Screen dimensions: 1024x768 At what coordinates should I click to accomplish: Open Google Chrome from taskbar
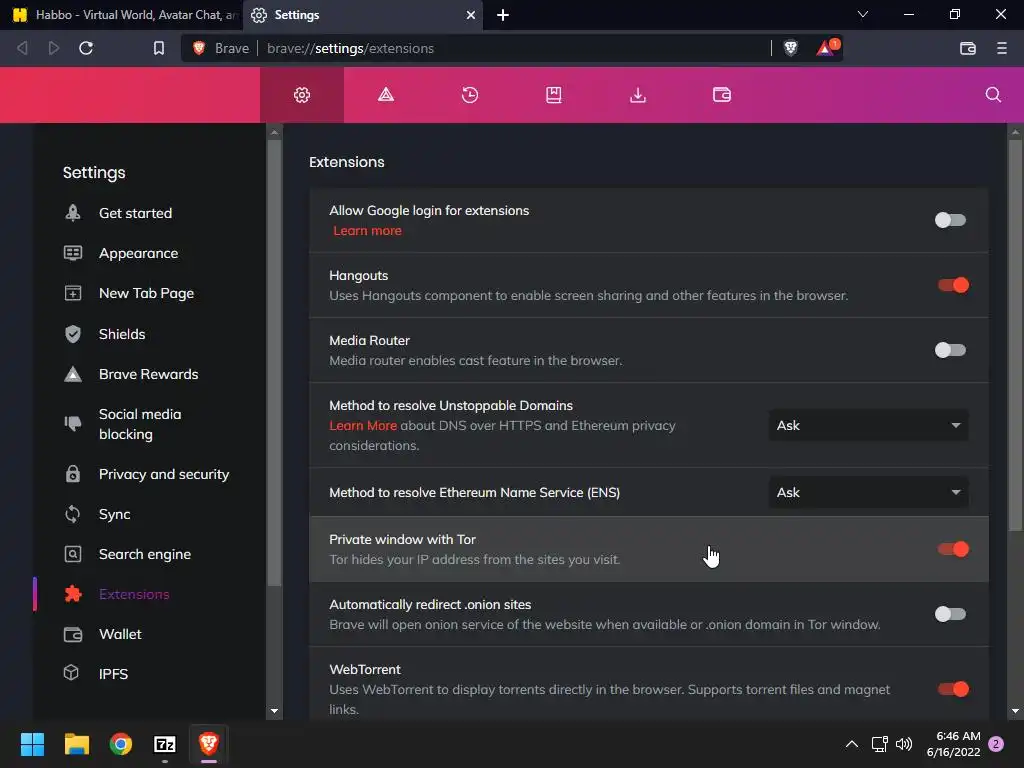(x=121, y=744)
